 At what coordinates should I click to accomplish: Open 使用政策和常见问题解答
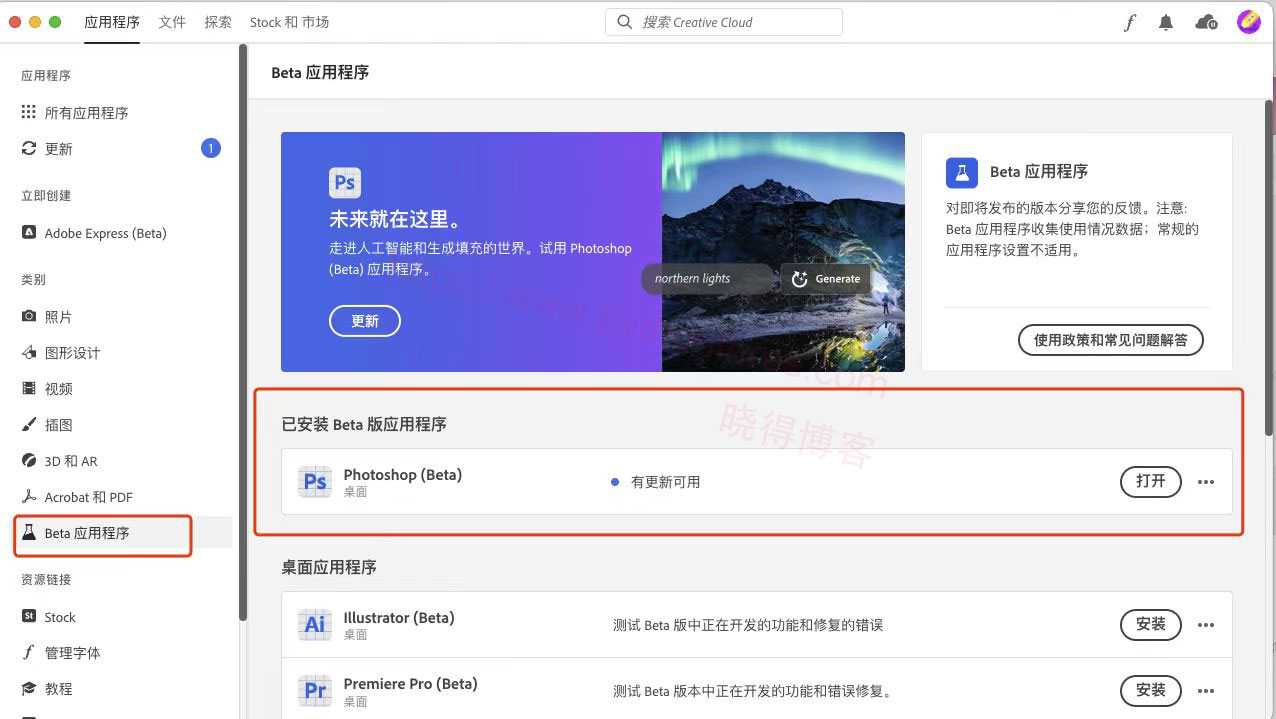point(1111,340)
